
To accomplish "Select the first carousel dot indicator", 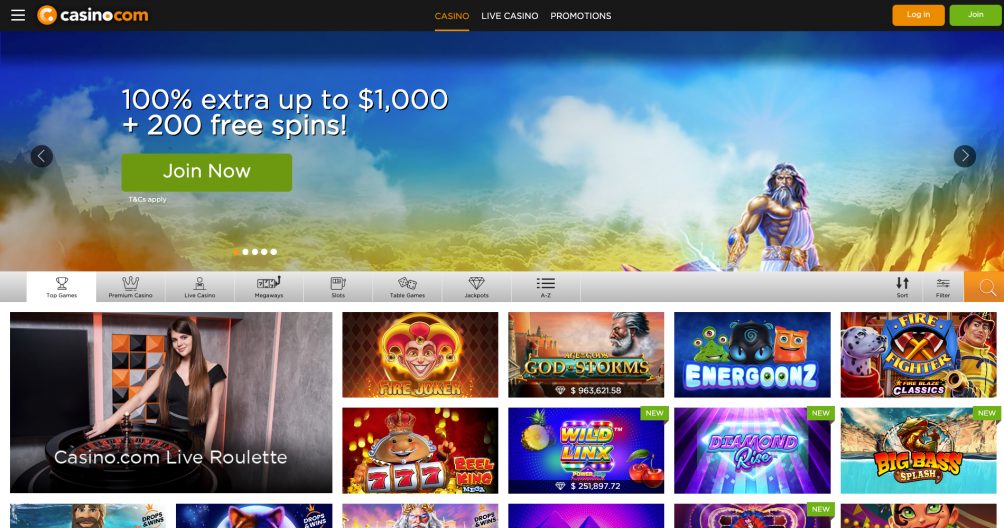I will [x=236, y=252].
